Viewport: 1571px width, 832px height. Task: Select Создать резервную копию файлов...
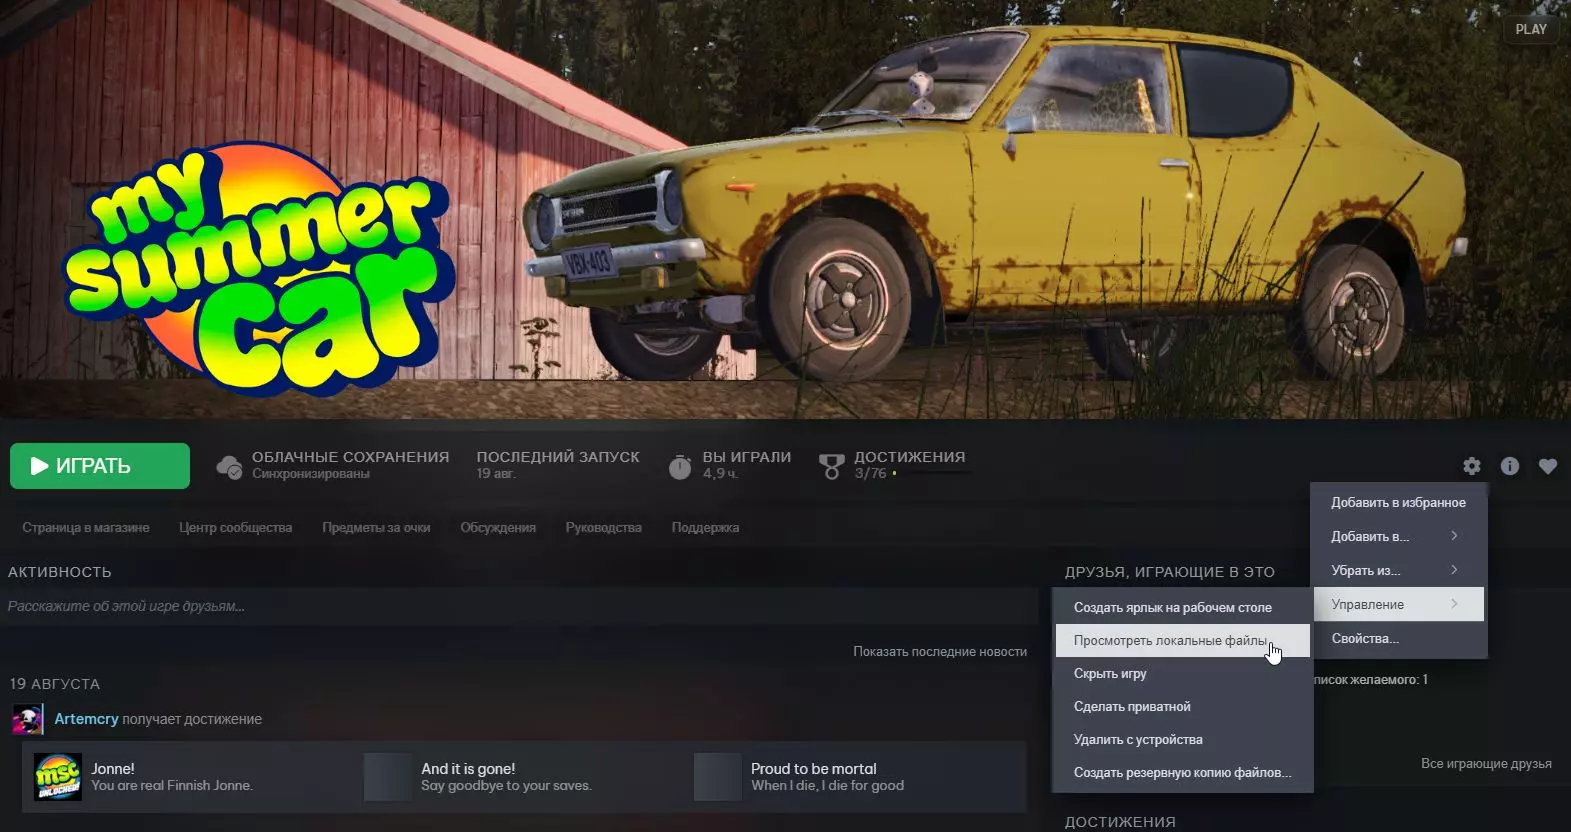tap(1182, 773)
